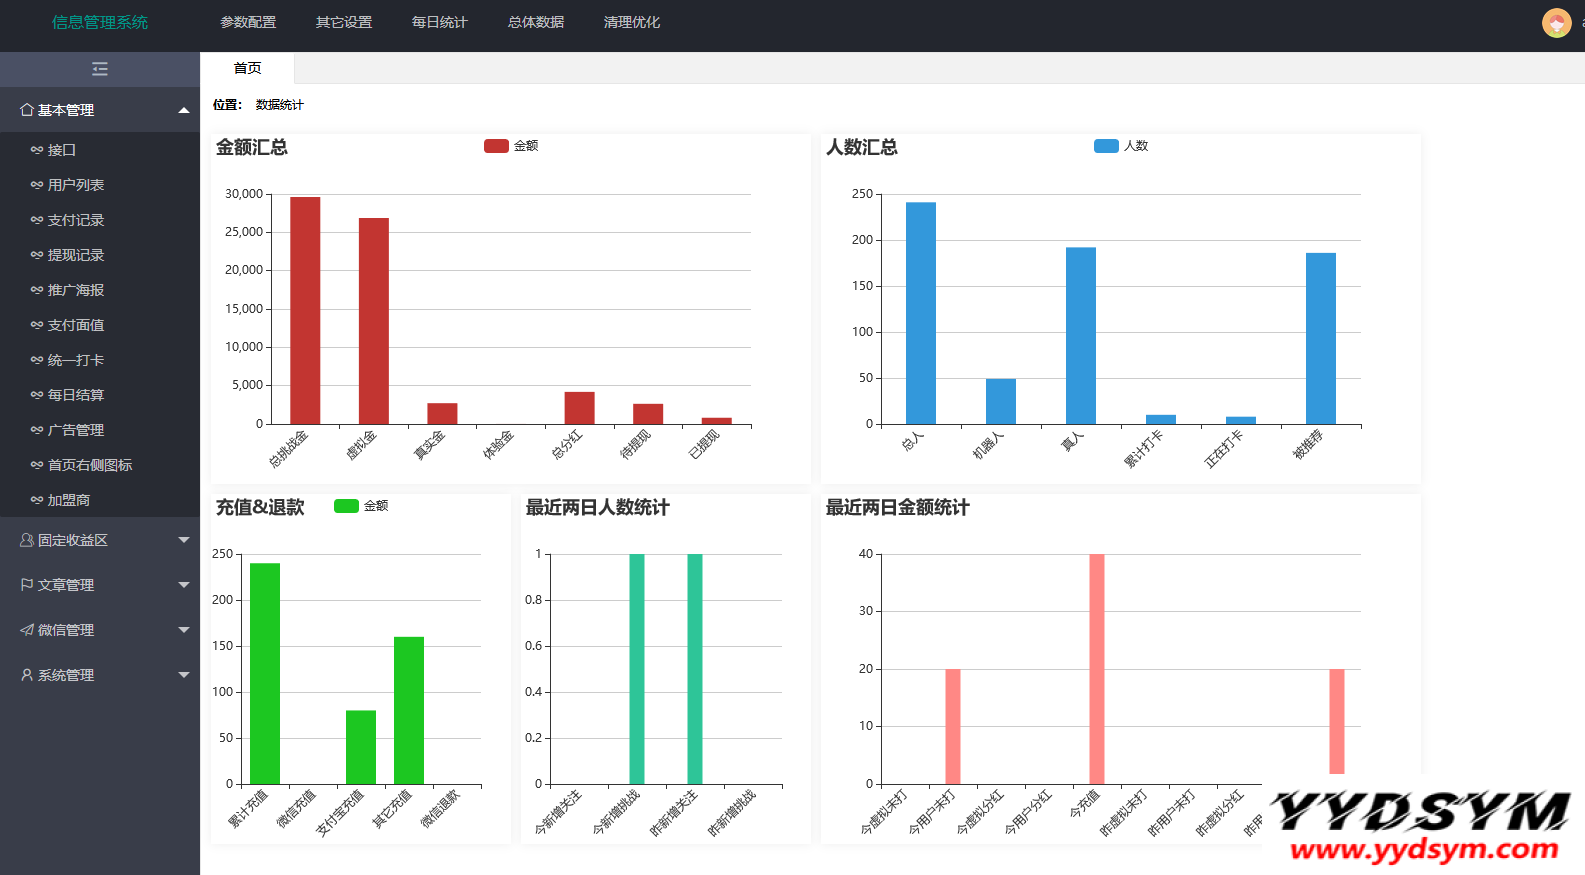Expand the 固定收益区 dropdown arrow
Viewport: 1585px width, 875px height.
(184, 540)
